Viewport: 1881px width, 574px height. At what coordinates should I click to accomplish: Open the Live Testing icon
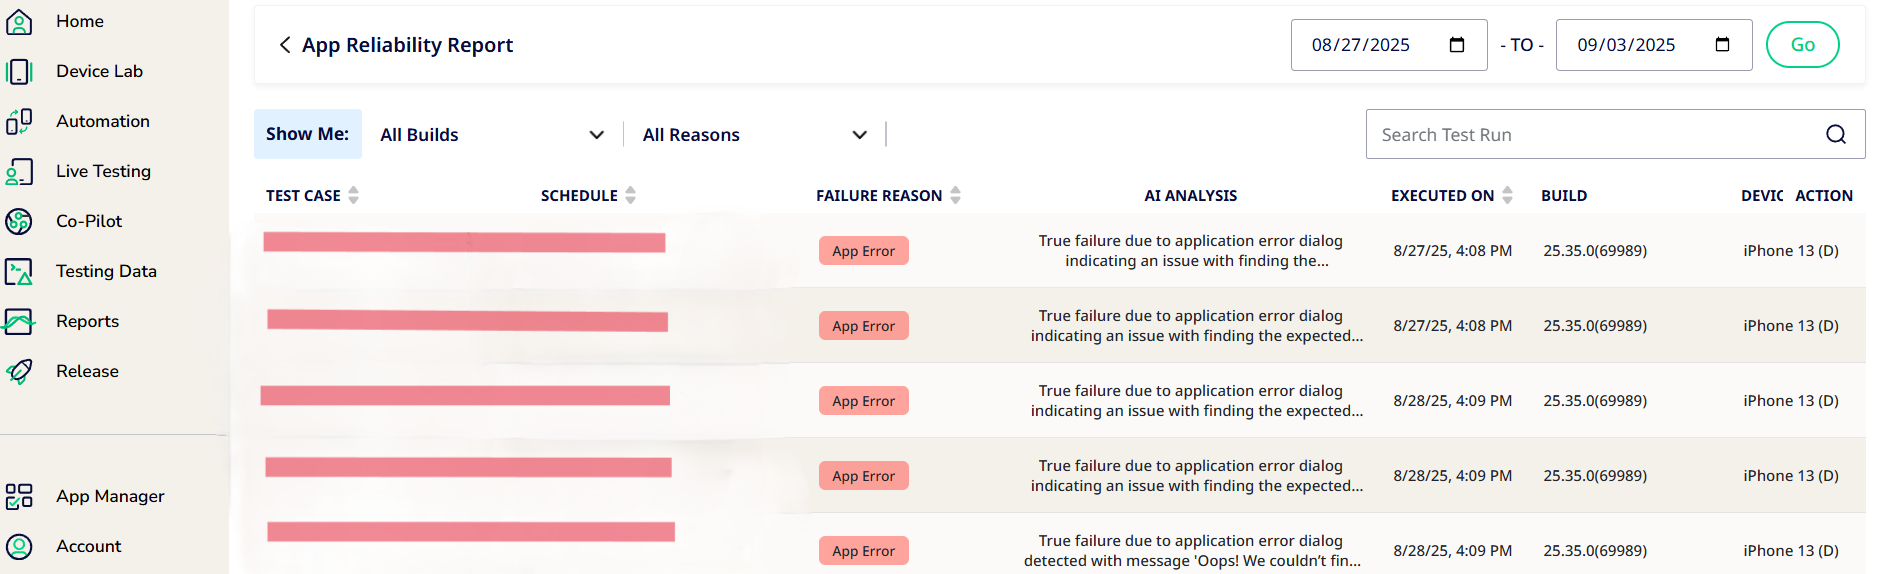19,171
